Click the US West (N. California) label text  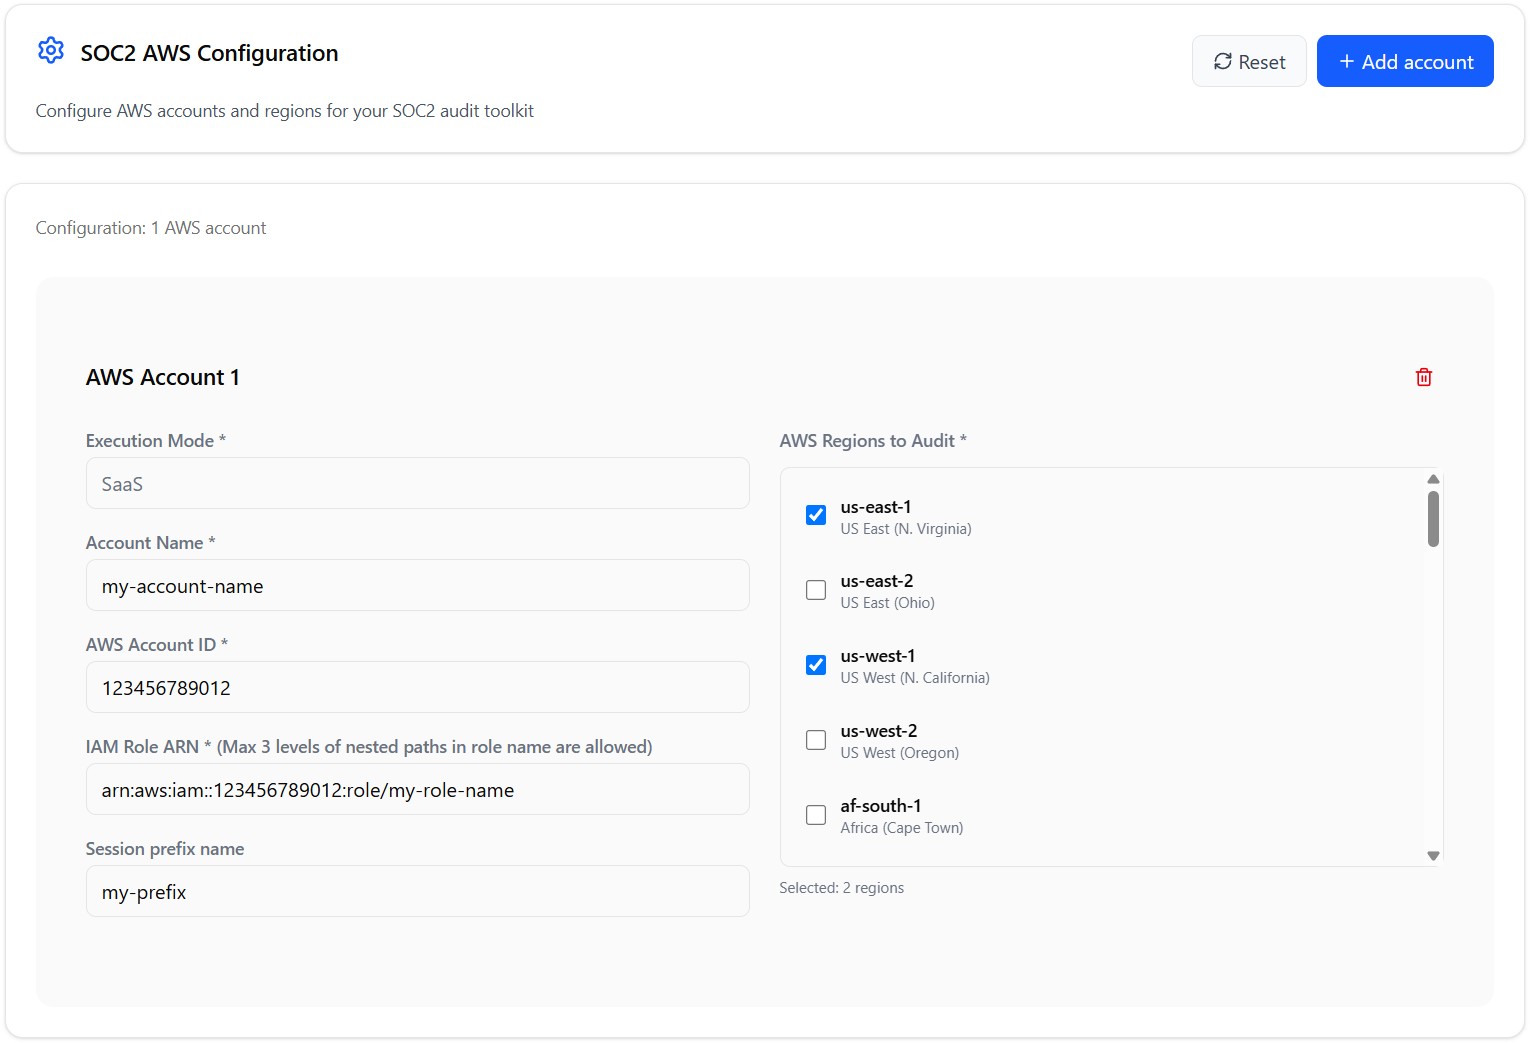914,678
